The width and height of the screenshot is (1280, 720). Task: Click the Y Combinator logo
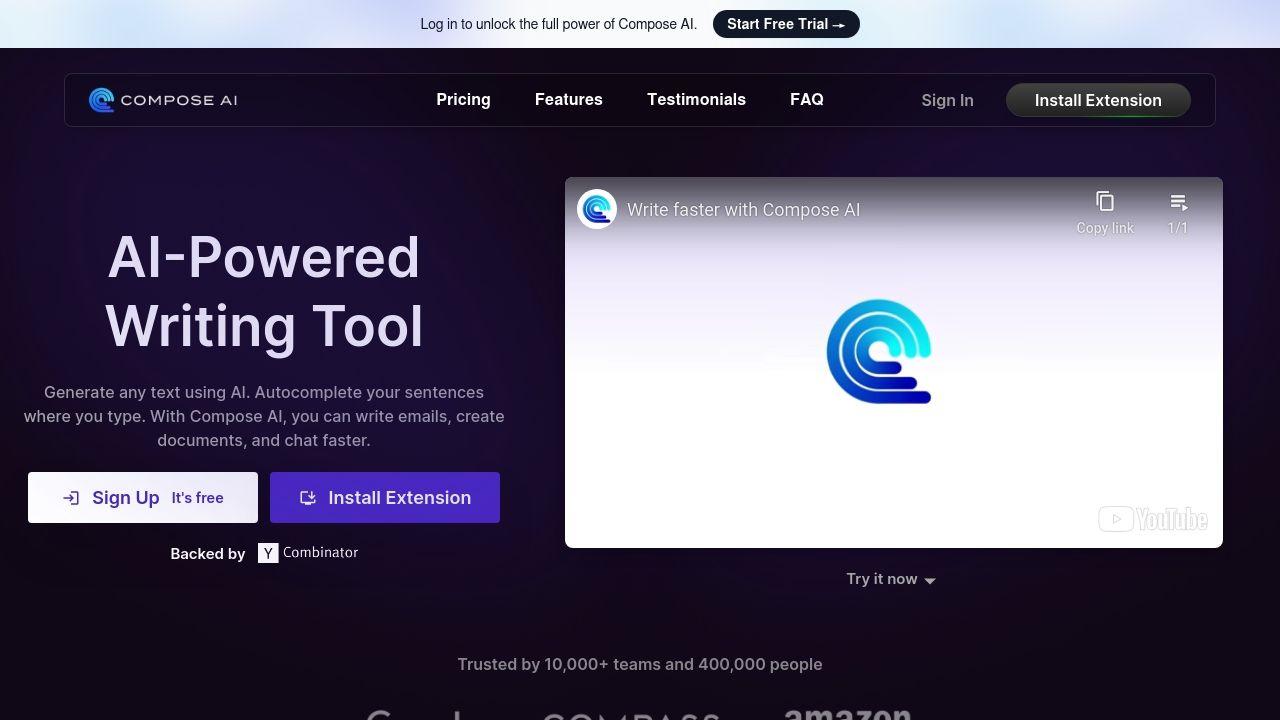308,553
